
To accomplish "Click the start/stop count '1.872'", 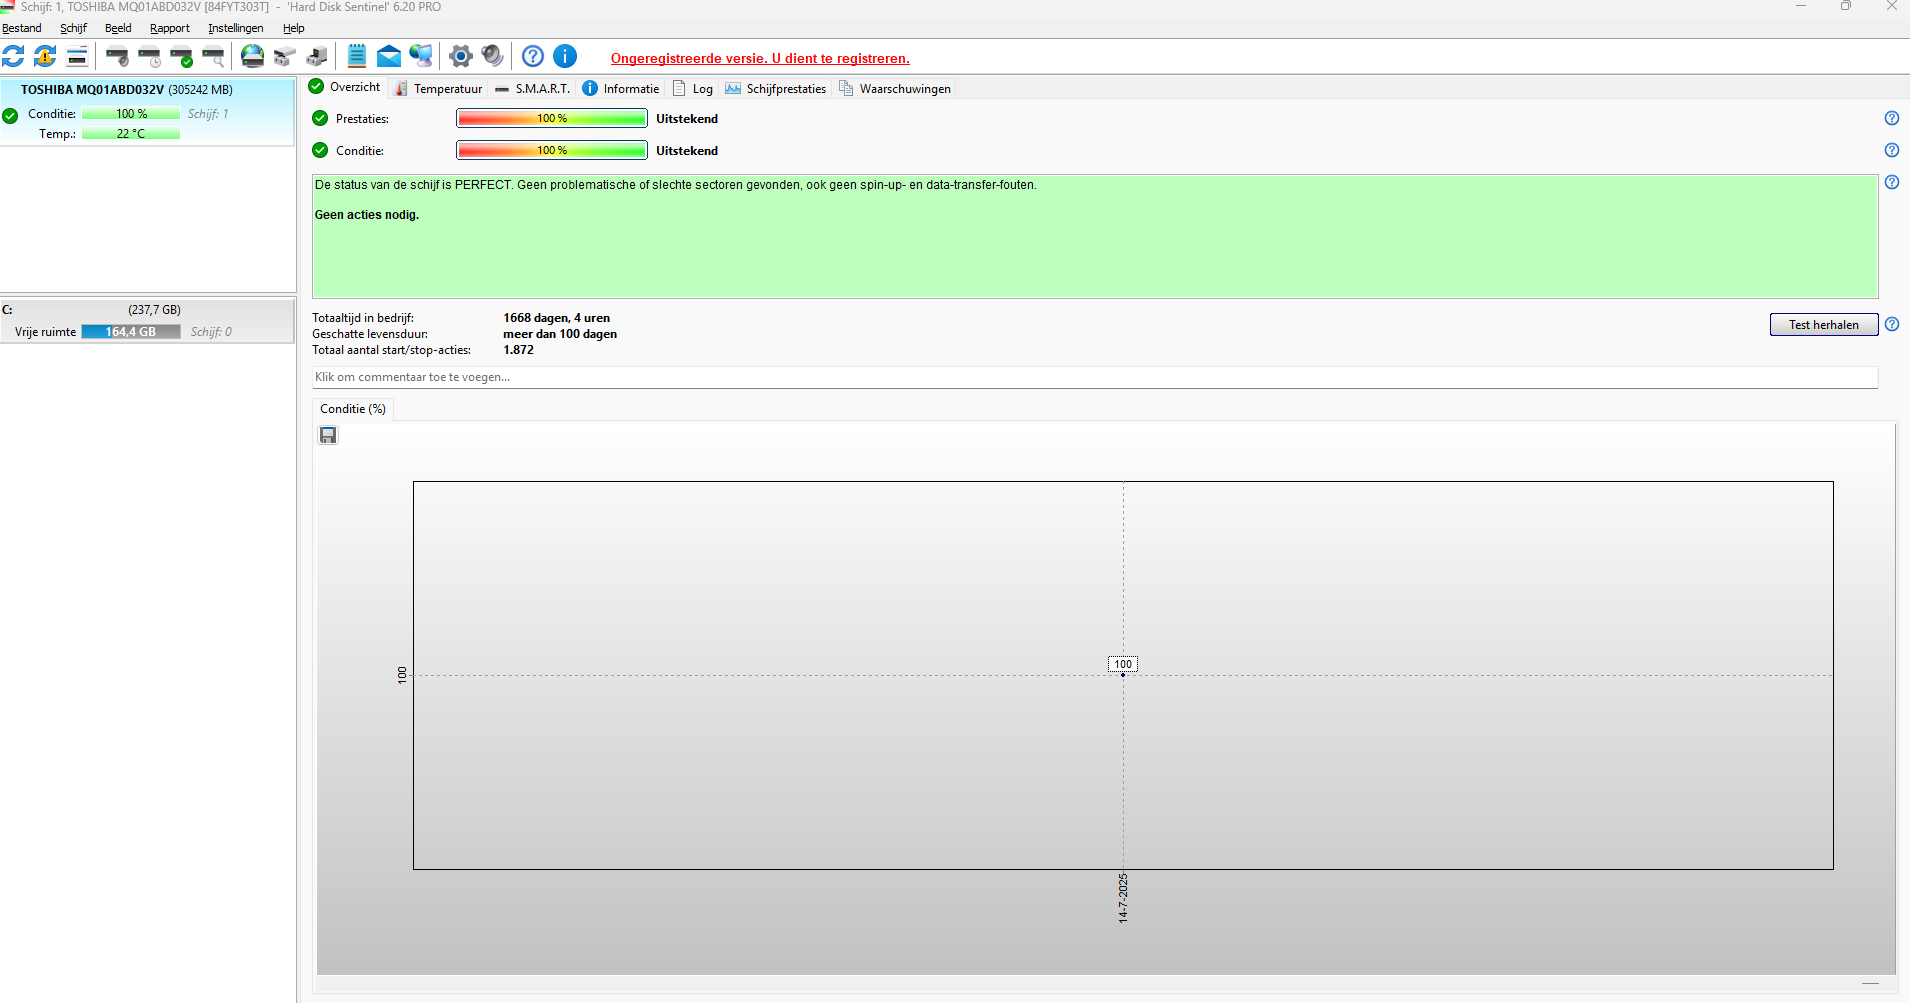I will click(518, 350).
